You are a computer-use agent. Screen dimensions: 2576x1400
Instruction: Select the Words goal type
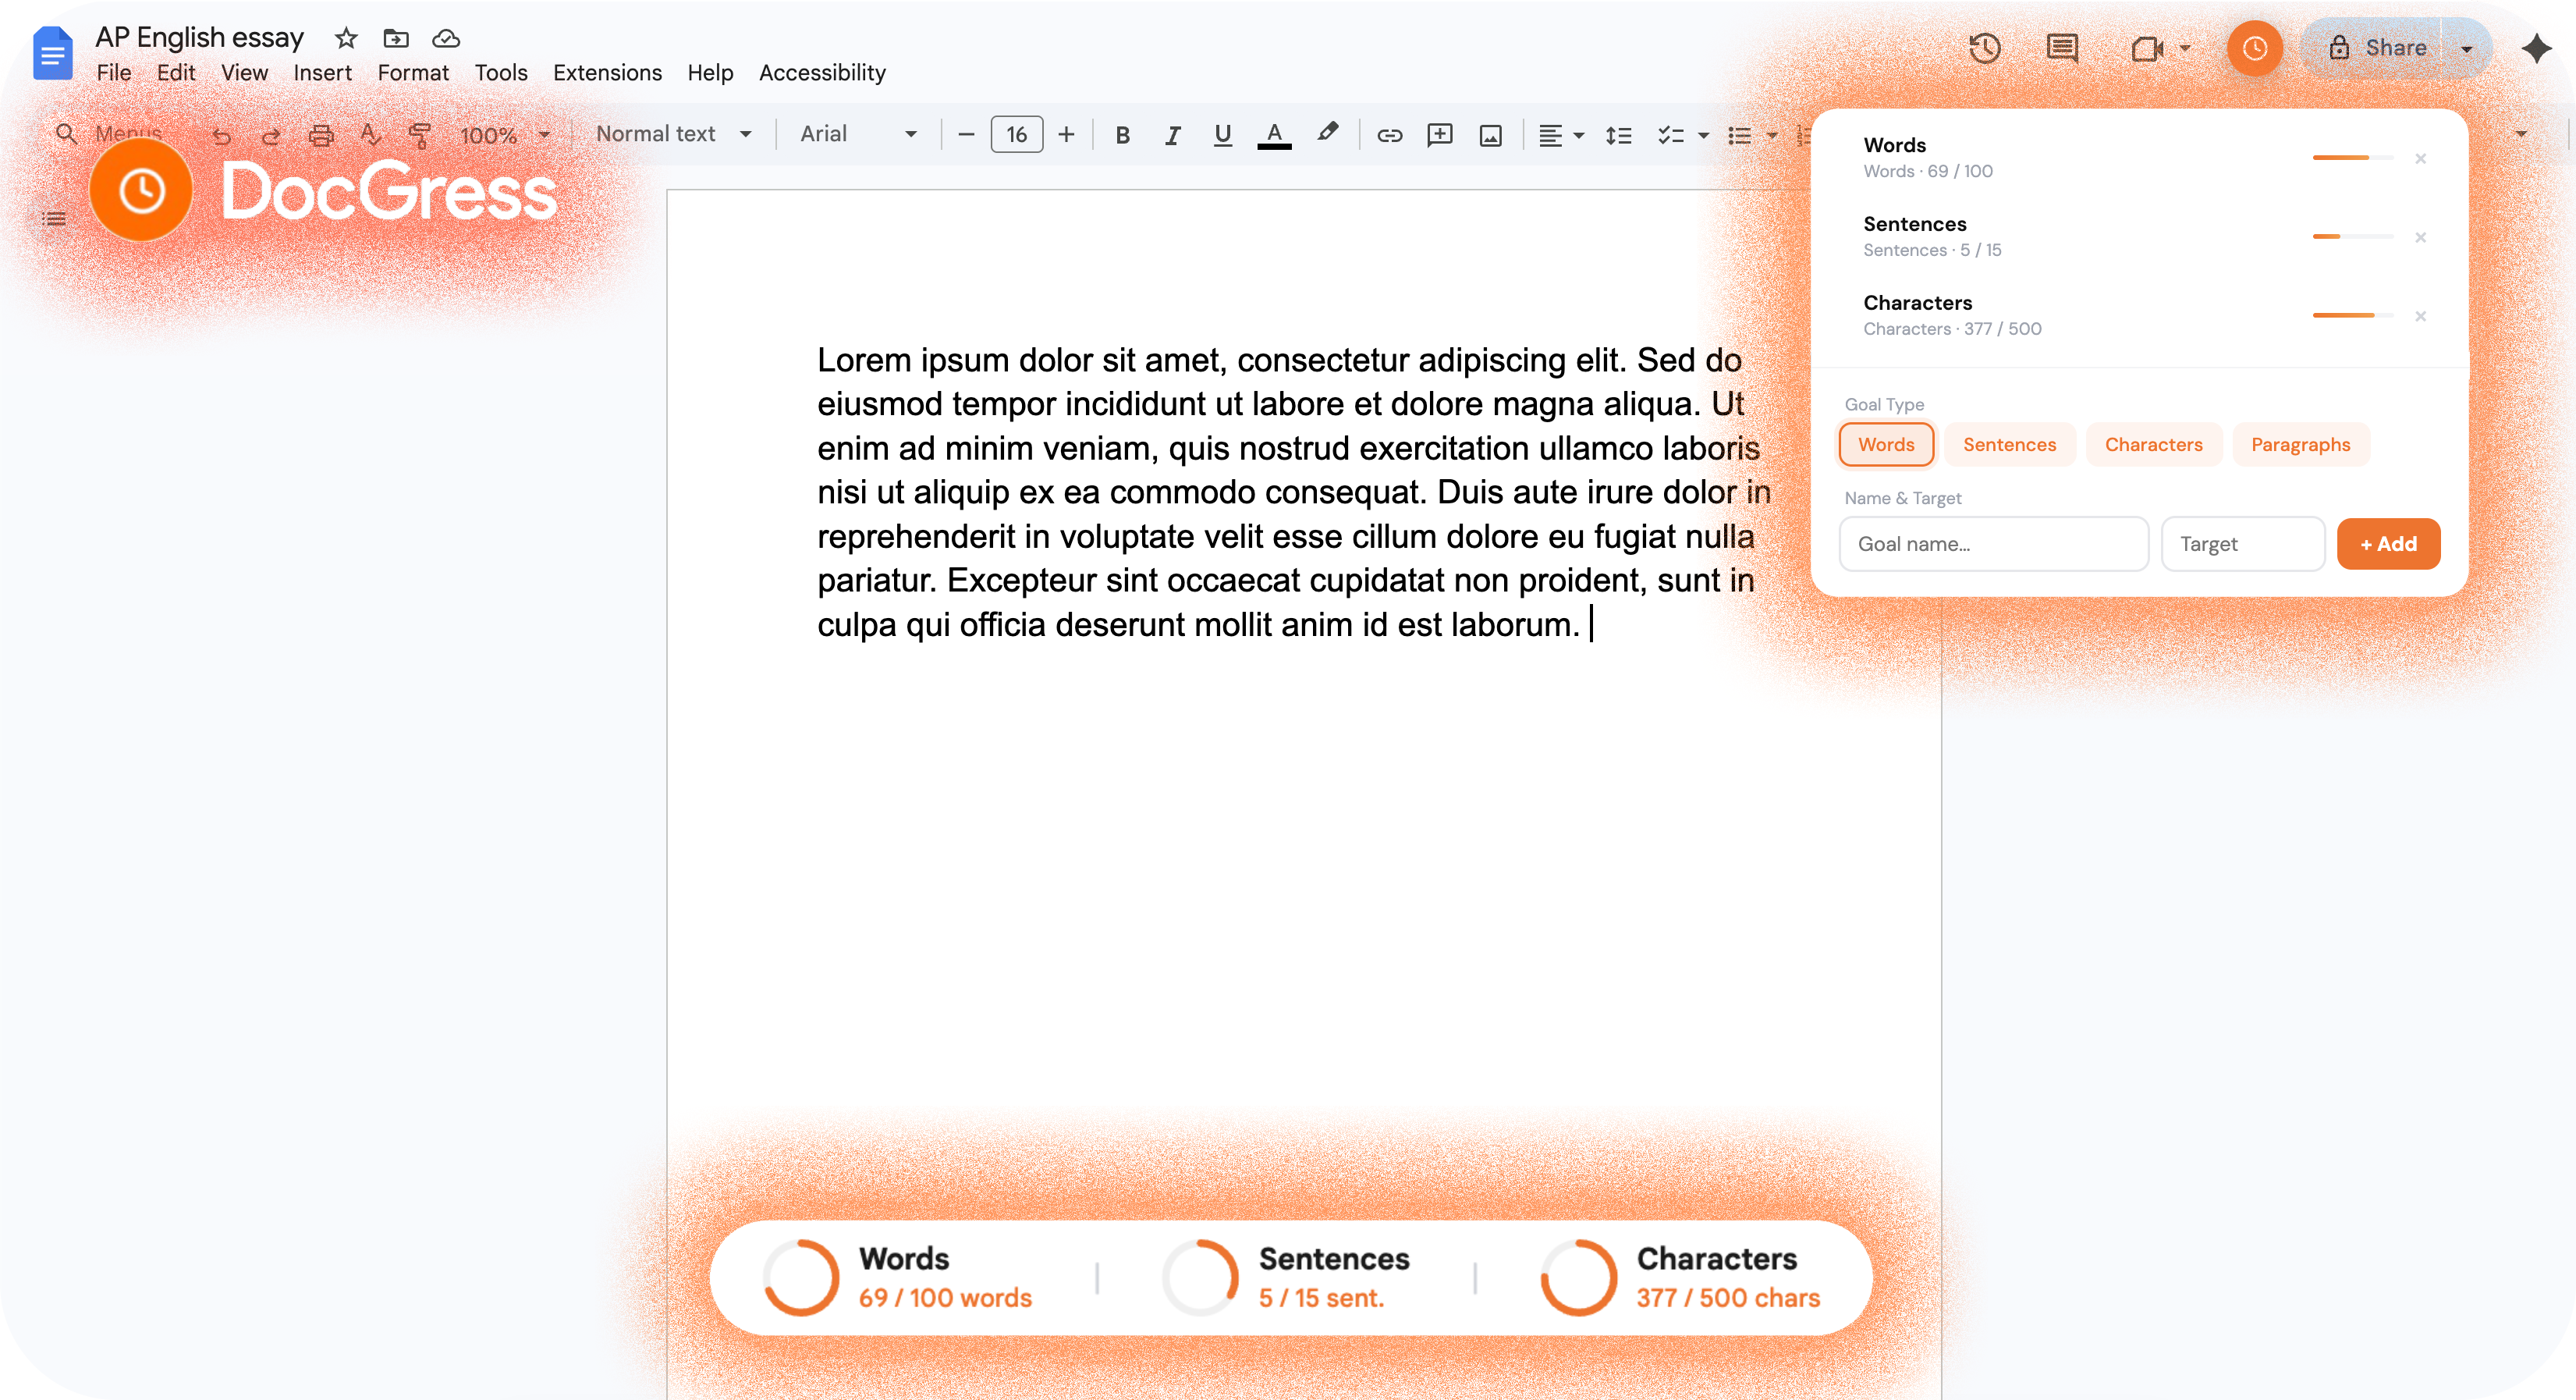point(1886,444)
